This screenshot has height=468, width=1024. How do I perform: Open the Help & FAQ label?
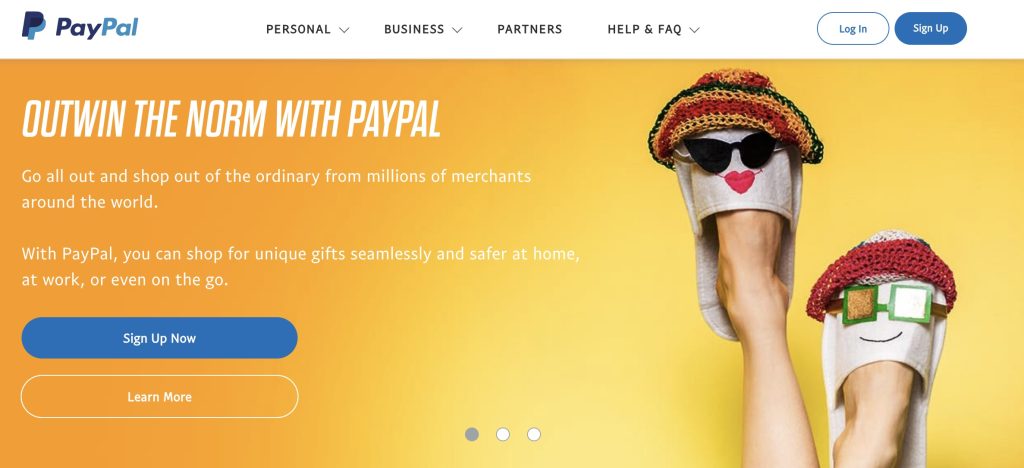click(x=645, y=29)
